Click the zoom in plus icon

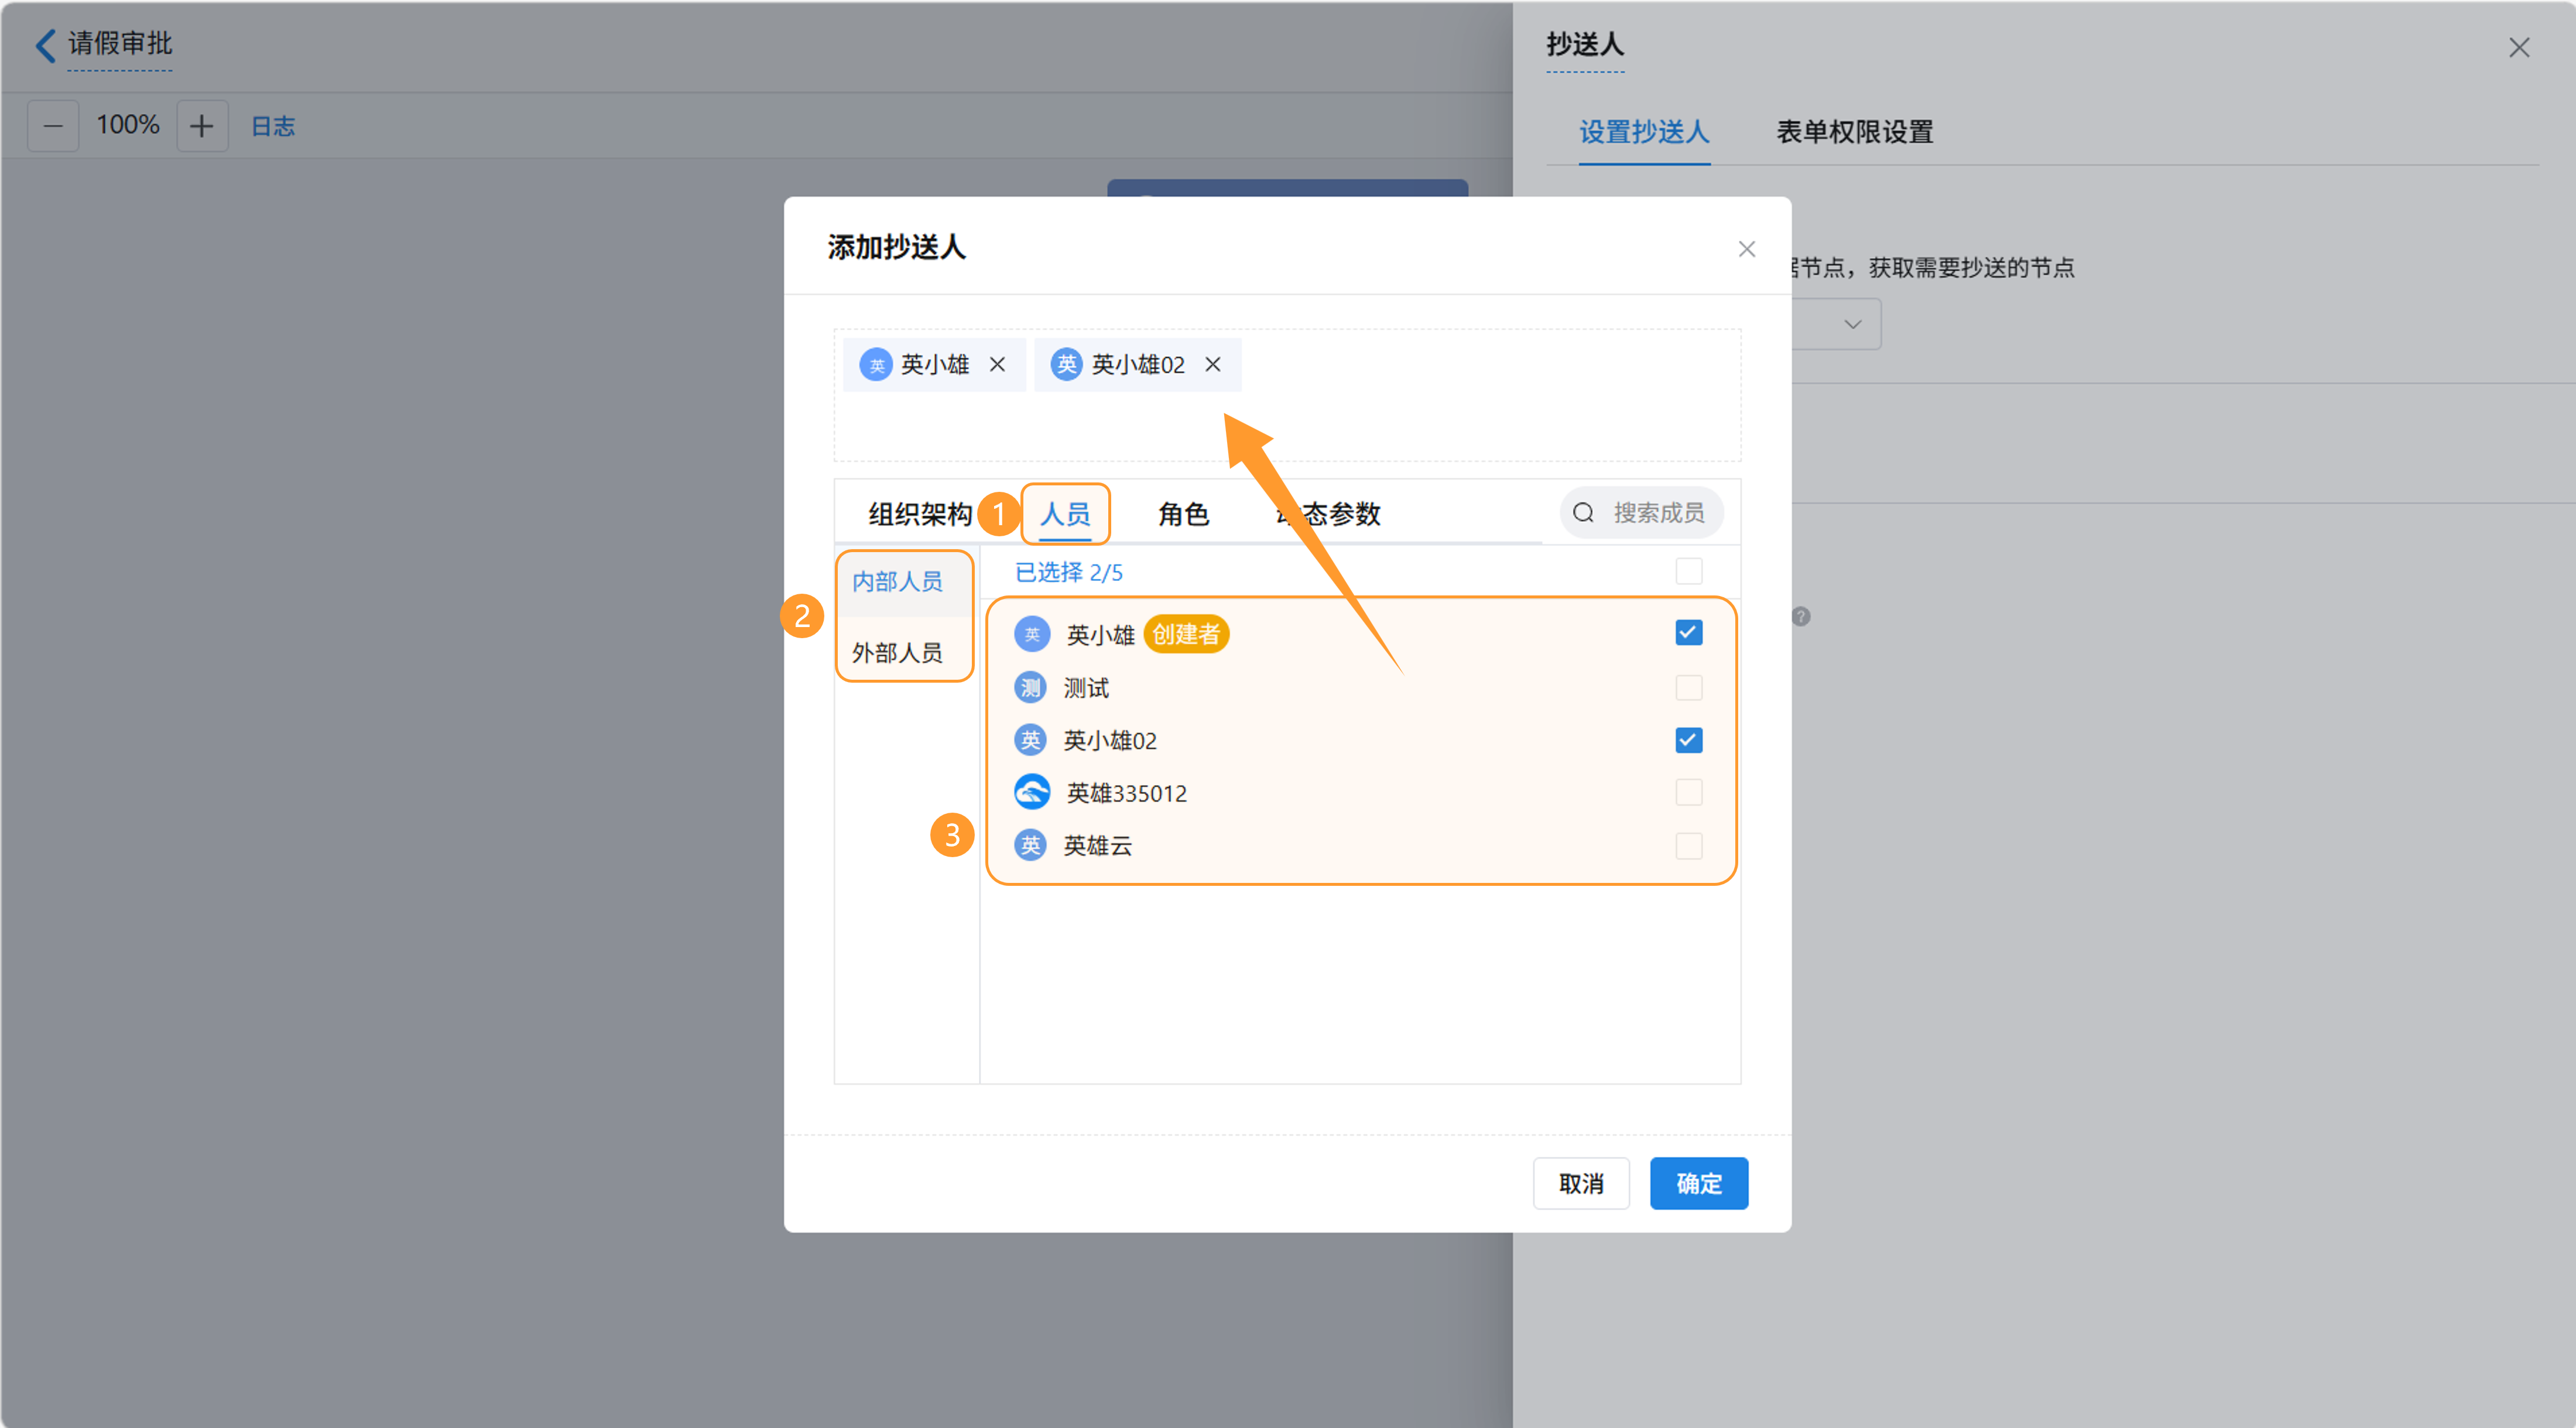coord(202,126)
